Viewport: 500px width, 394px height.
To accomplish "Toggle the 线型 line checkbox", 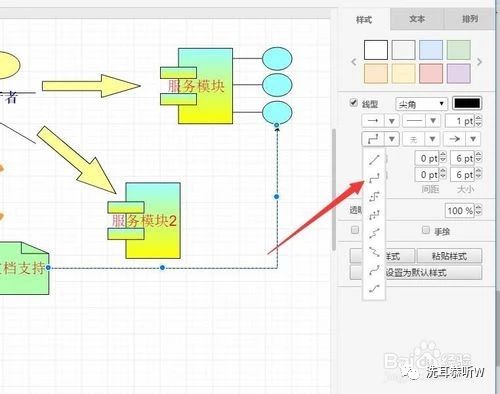I will [354, 103].
